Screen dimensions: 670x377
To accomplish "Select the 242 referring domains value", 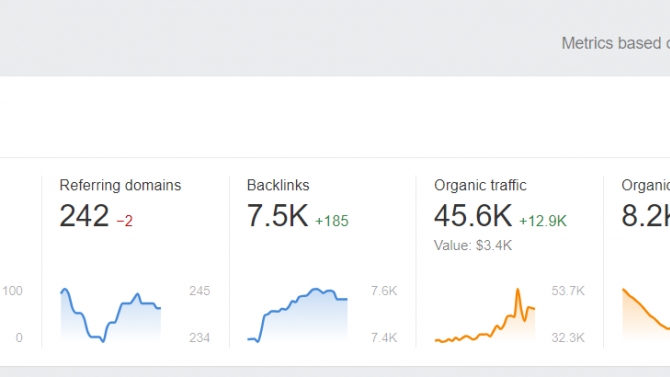I will tap(84, 215).
